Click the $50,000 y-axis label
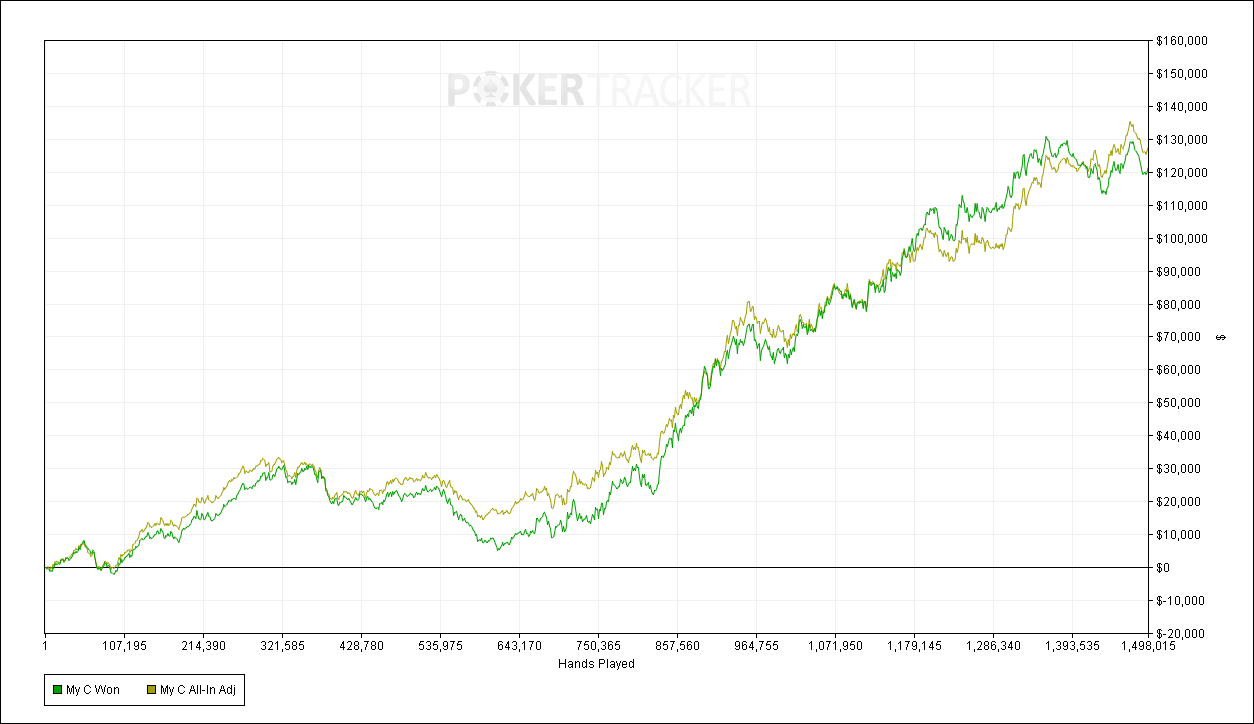 [1178, 403]
